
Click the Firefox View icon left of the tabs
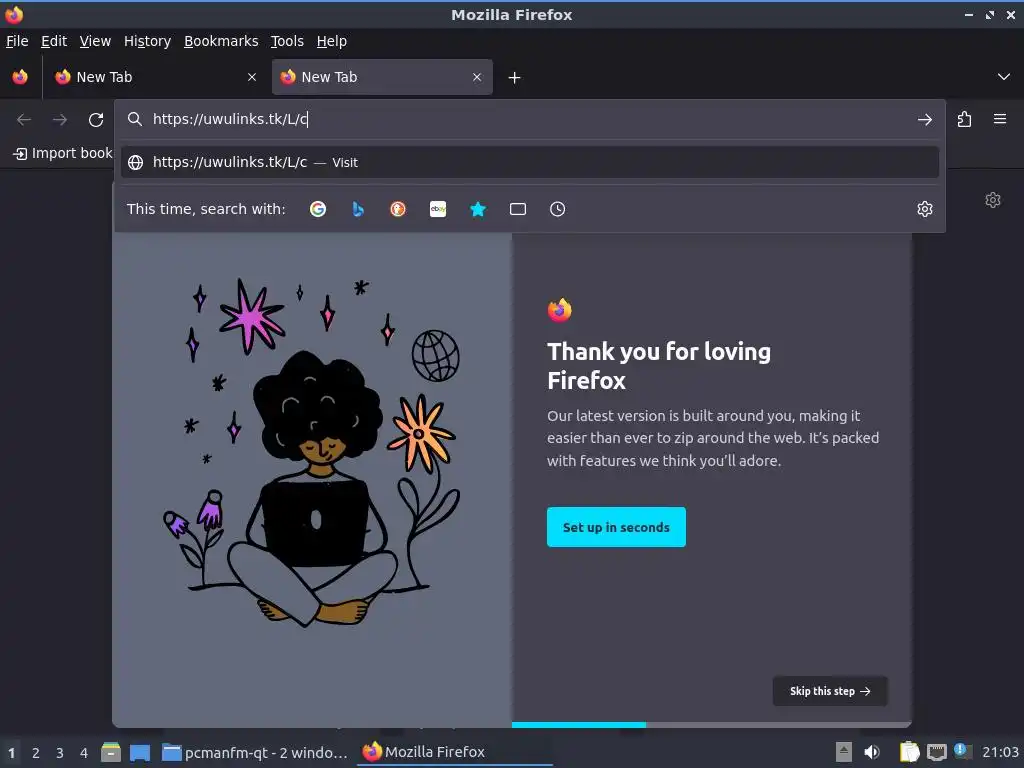pyautogui.click(x=20, y=77)
